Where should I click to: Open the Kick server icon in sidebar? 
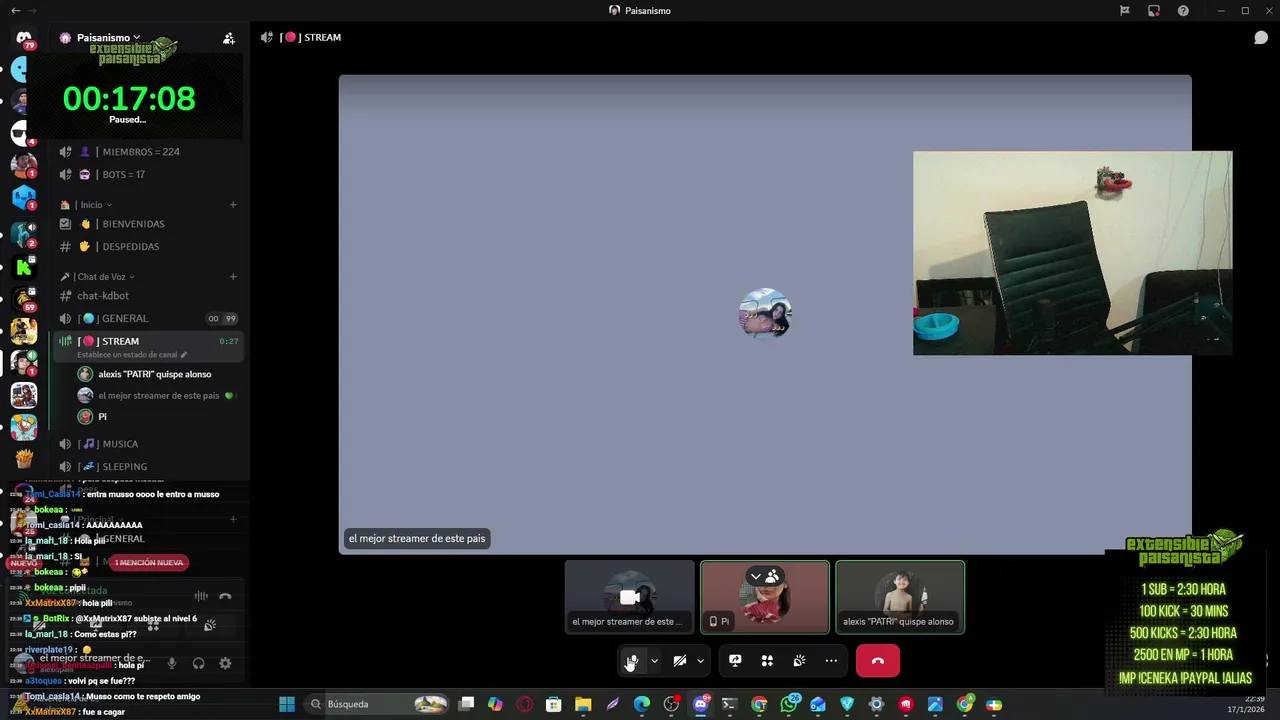point(24,267)
